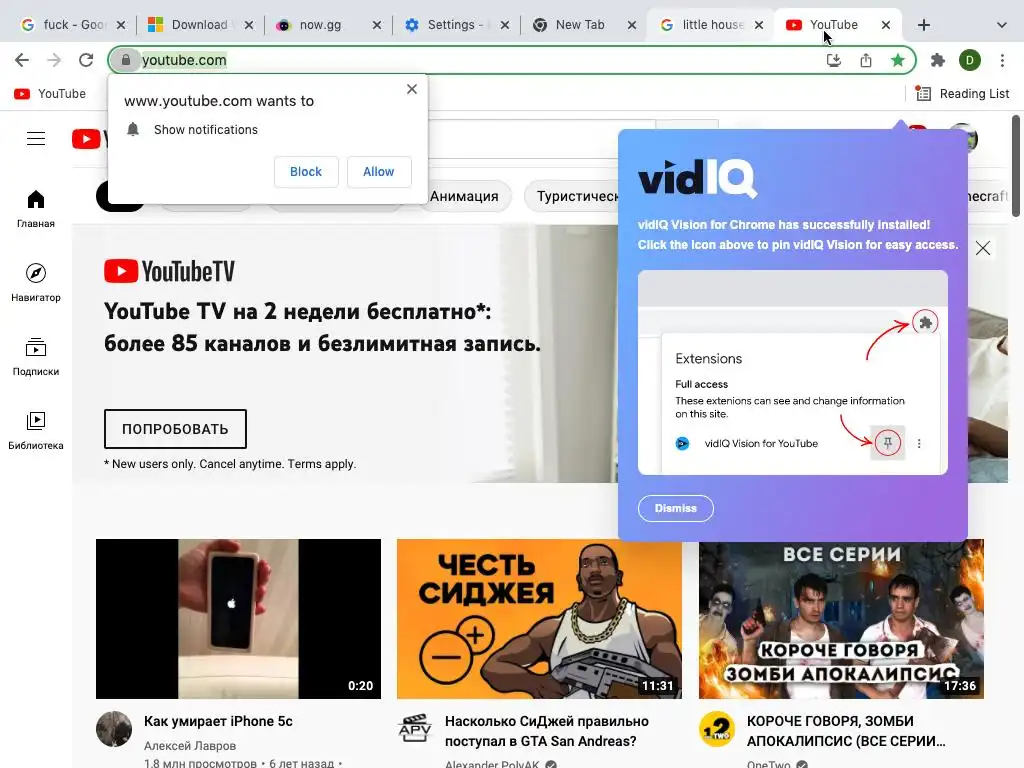The width and height of the screenshot is (1024, 768).
Task: Close the Settings tab
Action: pos(505,25)
